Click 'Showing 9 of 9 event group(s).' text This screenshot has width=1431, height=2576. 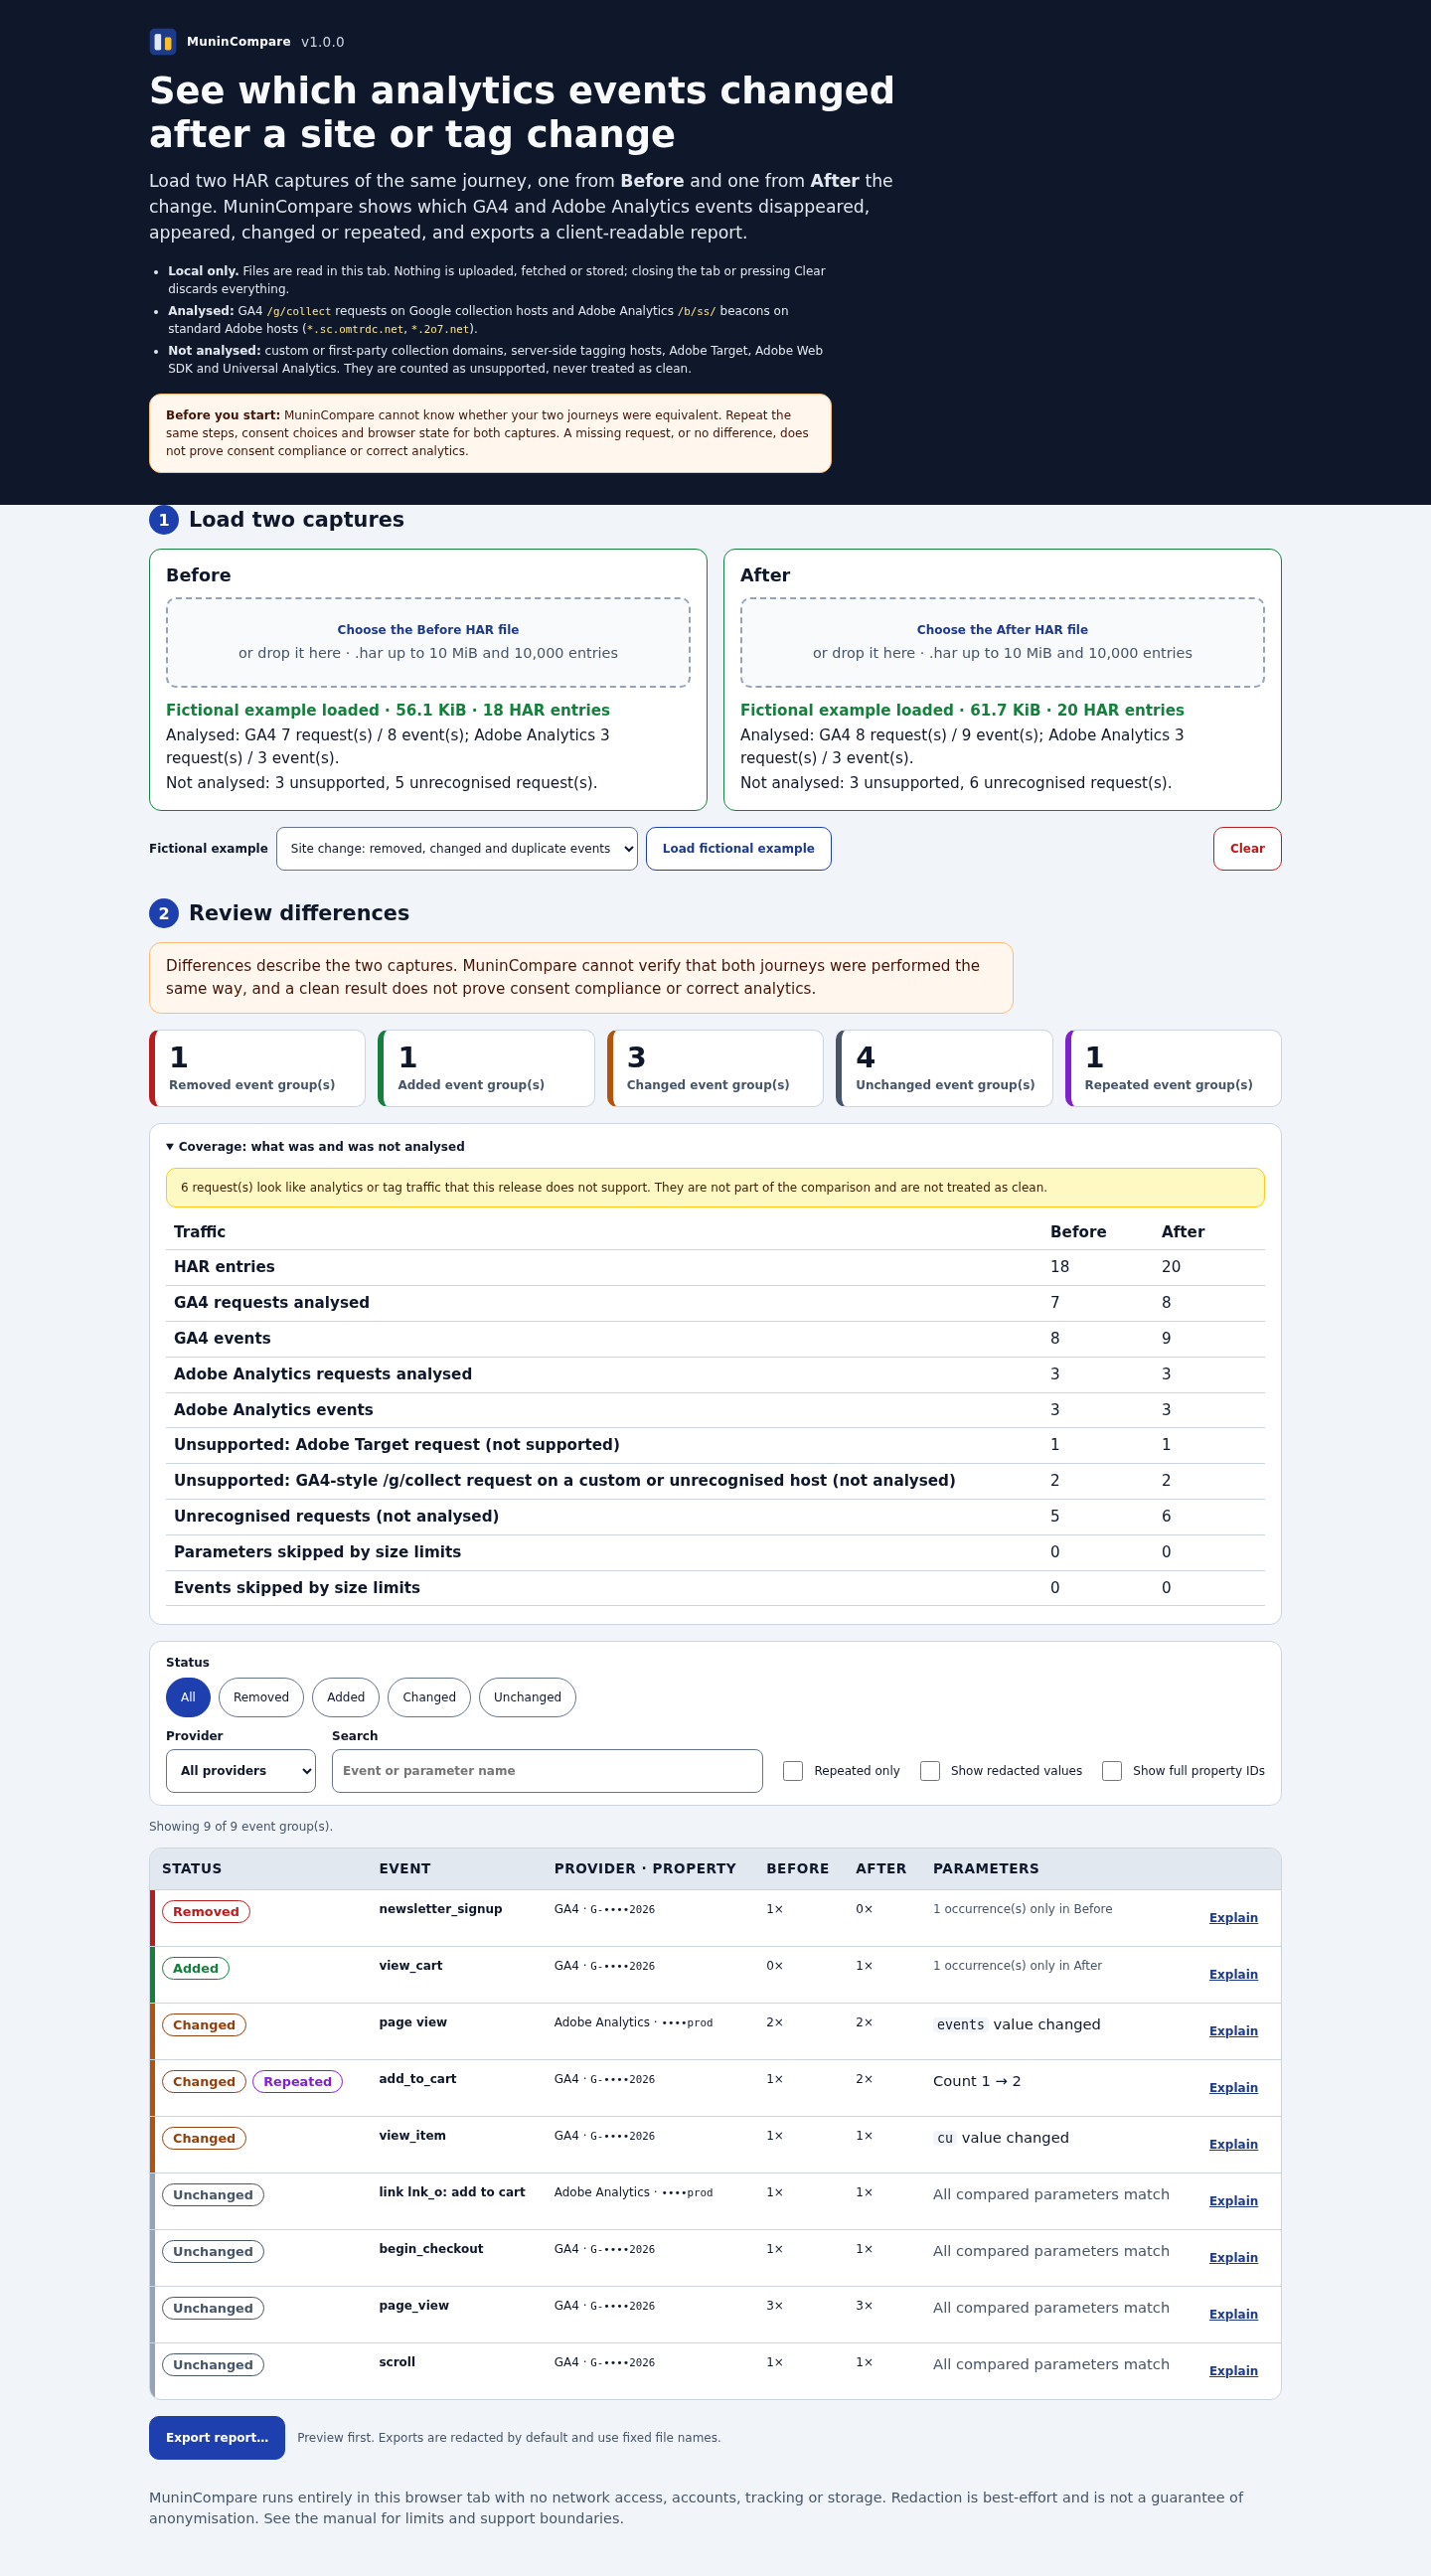pos(241,1827)
